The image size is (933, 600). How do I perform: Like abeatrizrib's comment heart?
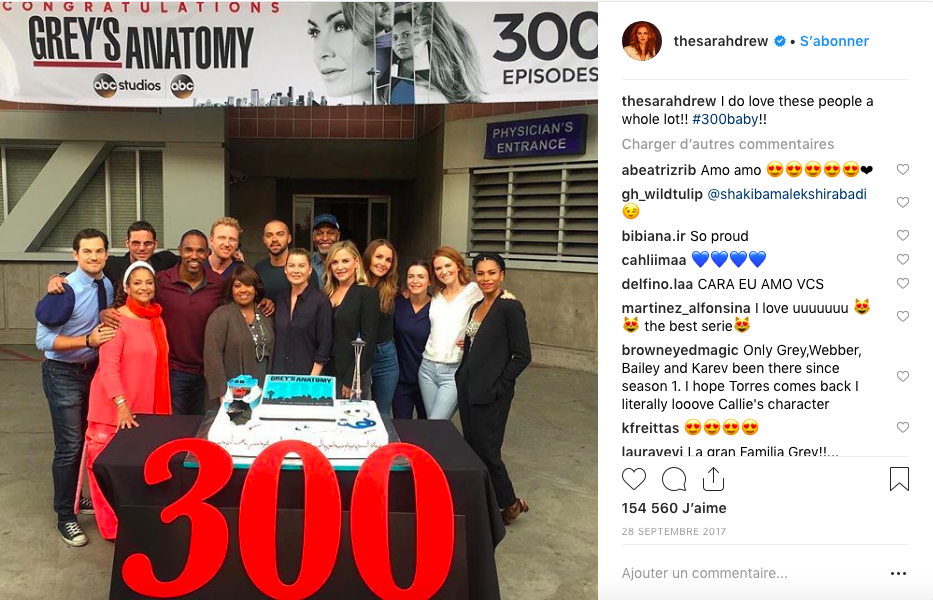(x=903, y=169)
